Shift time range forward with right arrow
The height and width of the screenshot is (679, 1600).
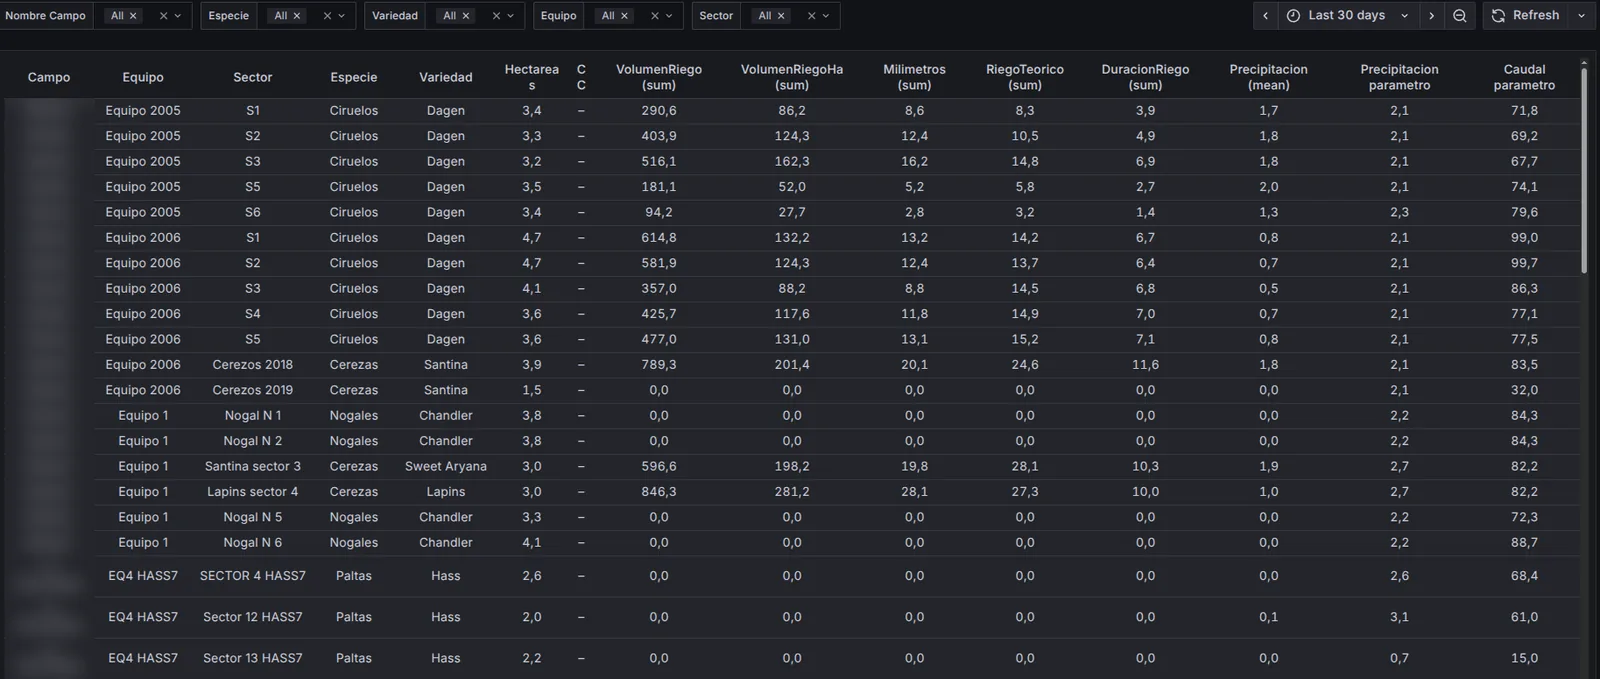tap(1431, 16)
